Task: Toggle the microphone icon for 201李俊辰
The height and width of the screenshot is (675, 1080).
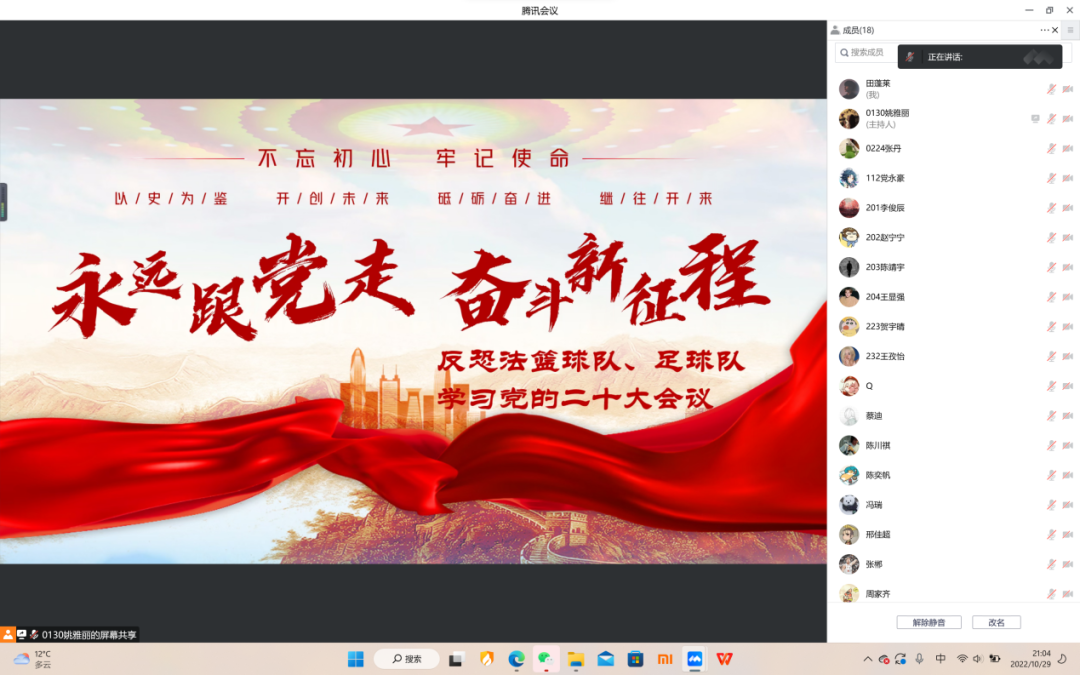Action: tap(1051, 208)
